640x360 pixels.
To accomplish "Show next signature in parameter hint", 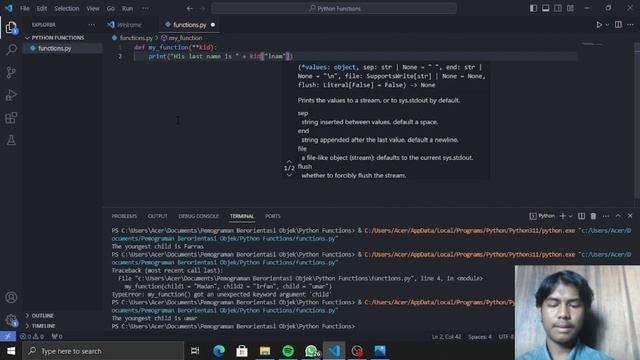I will 289,175.
